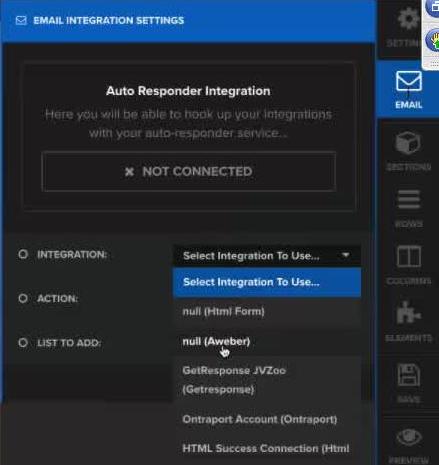The height and width of the screenshot is (465, 439).
Task: Choose null (Aweber) option
Action: (267, 341)
